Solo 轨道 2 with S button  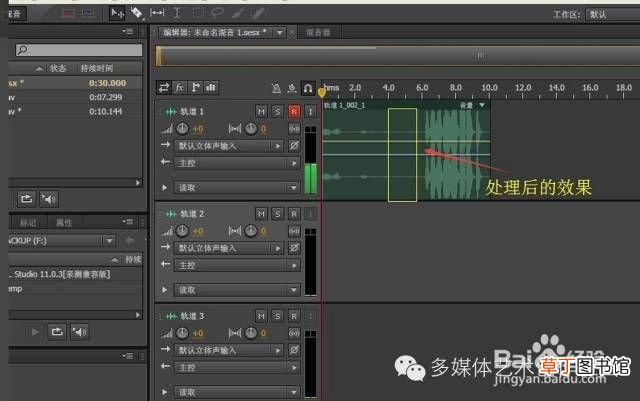point(278,214)
